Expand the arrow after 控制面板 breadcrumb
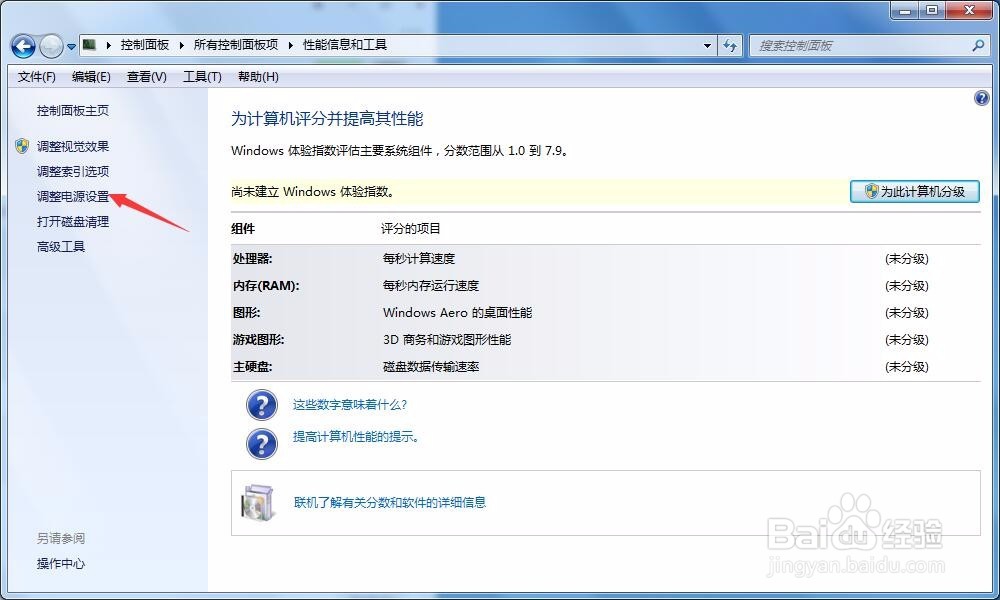The image size is (1000, 600). [182, 45]
